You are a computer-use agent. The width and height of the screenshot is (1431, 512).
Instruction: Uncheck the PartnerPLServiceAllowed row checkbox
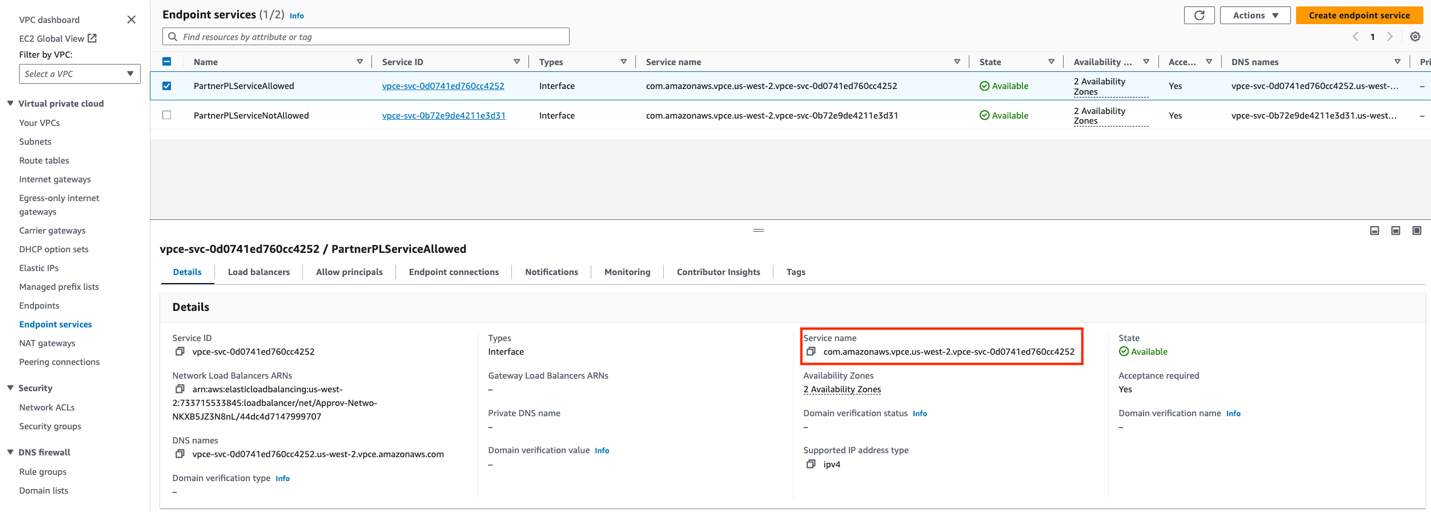[167, 86]
